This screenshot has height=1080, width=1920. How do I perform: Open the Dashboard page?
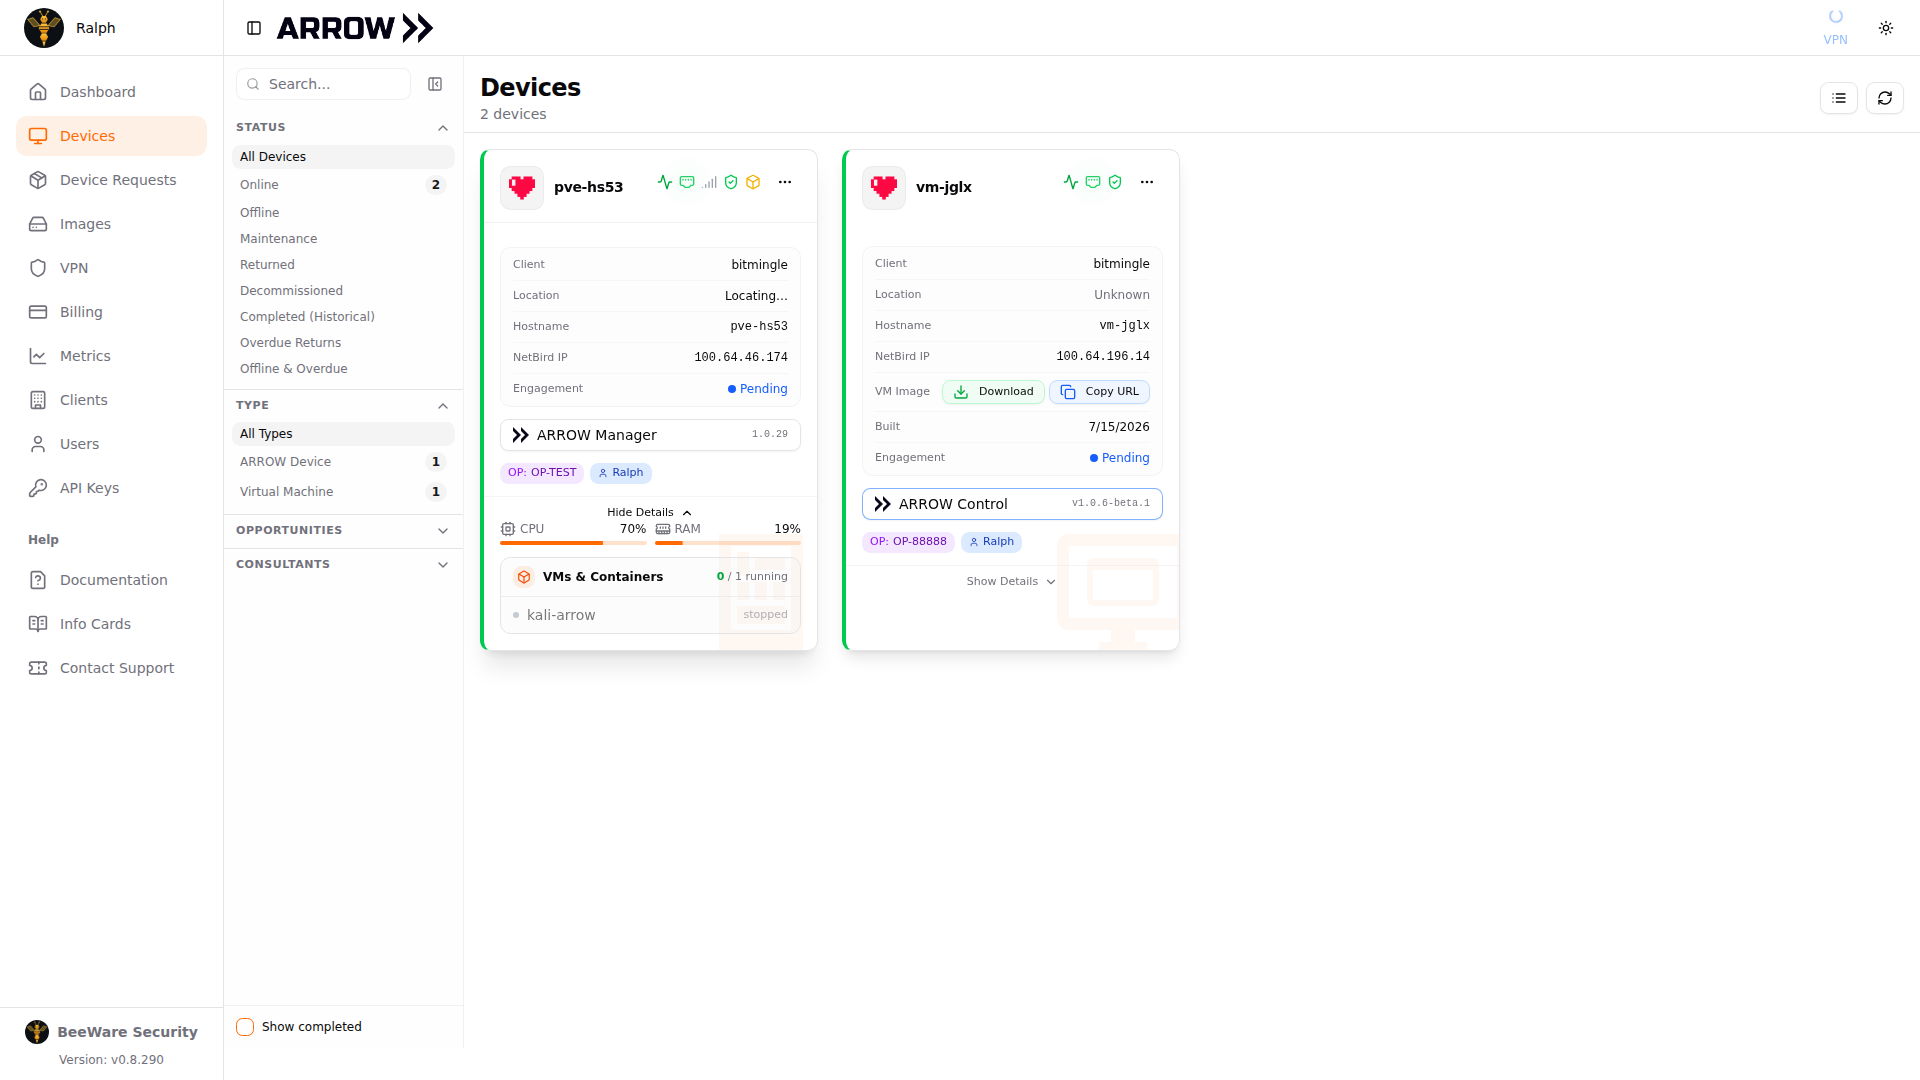tap(111, 92)
